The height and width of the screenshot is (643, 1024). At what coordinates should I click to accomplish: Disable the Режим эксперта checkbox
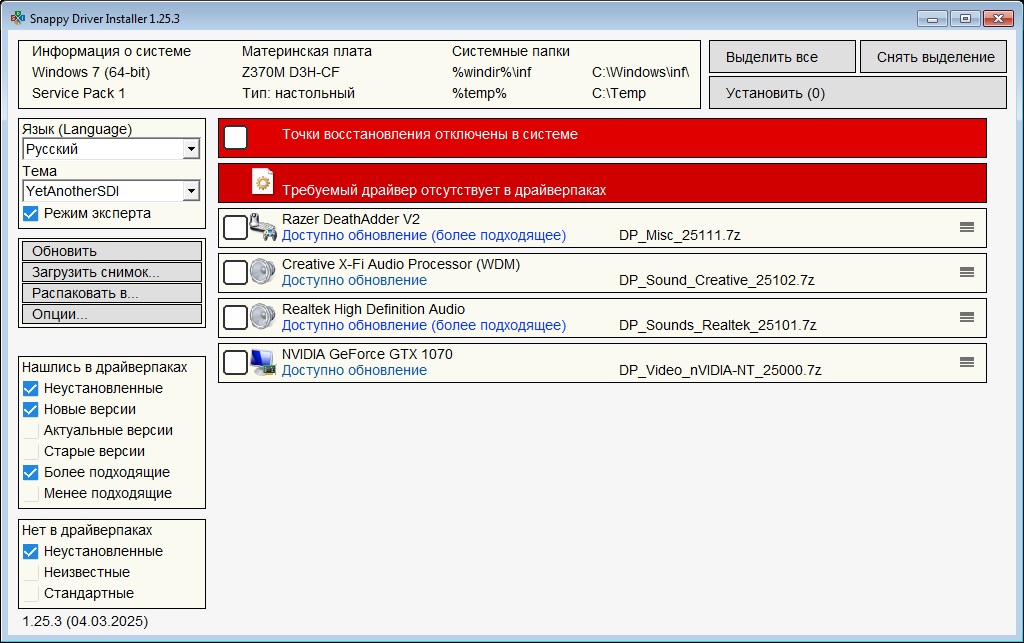pyautogui.click(x=31, y=213)
